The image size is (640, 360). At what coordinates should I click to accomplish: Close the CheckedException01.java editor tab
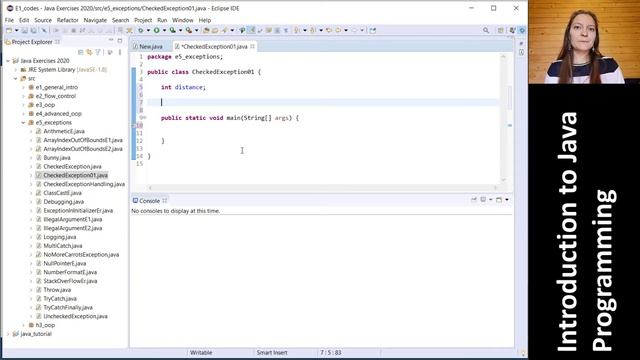252,47
